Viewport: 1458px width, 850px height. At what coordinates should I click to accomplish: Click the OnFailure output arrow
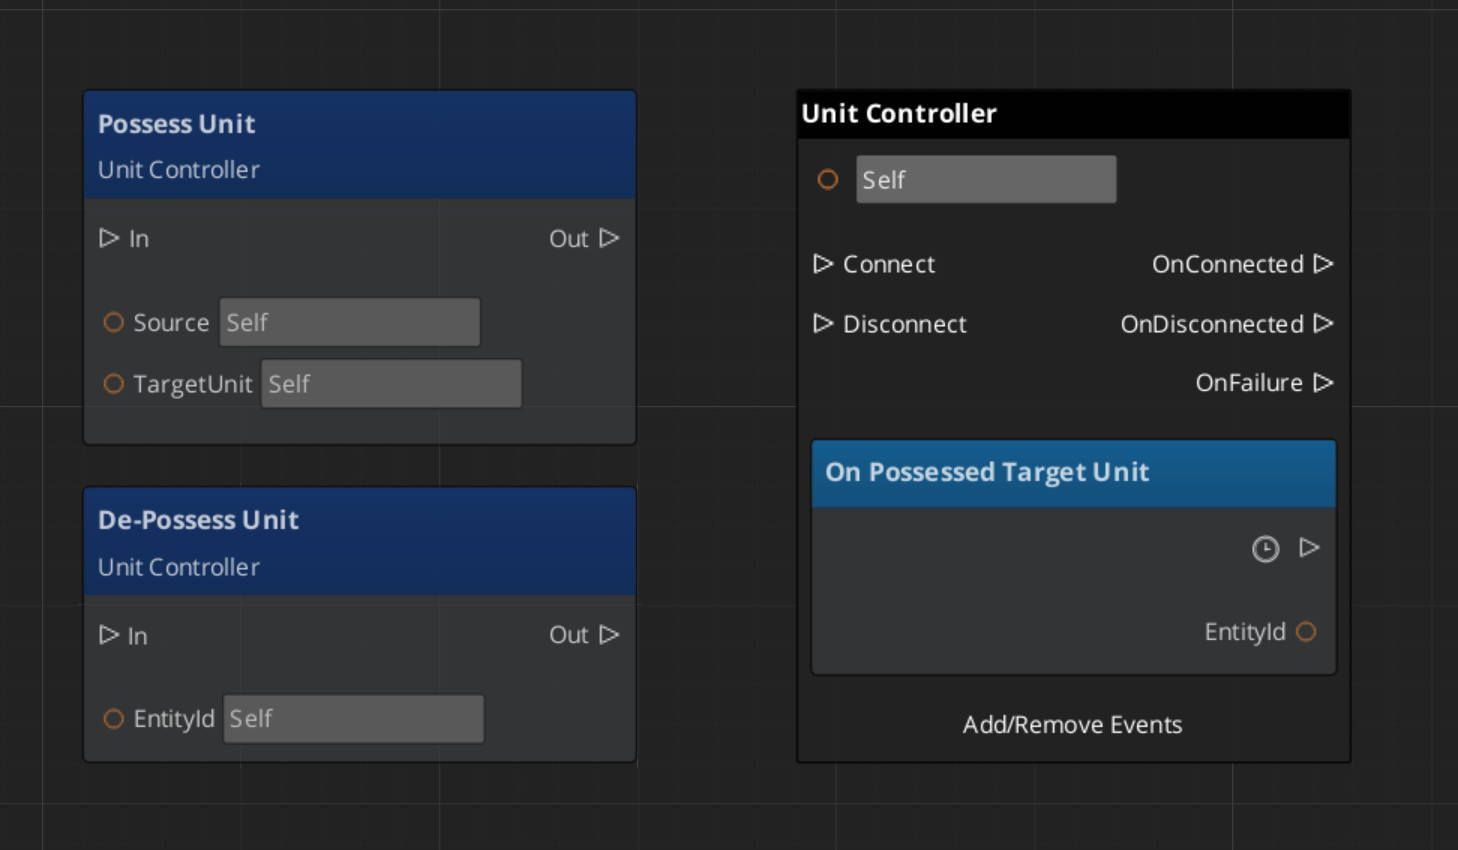pos(1323,383)
